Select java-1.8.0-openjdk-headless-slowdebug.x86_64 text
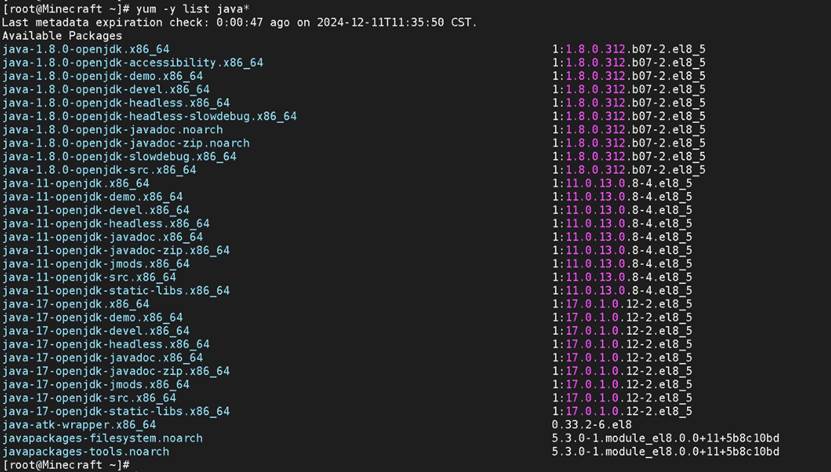Viewport: 831px width, 472px height. [149, 116]
